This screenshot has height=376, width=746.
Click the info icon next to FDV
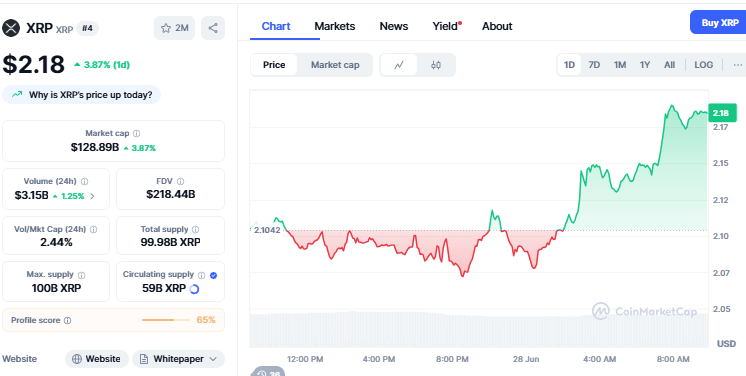click(x=180, y=181)
